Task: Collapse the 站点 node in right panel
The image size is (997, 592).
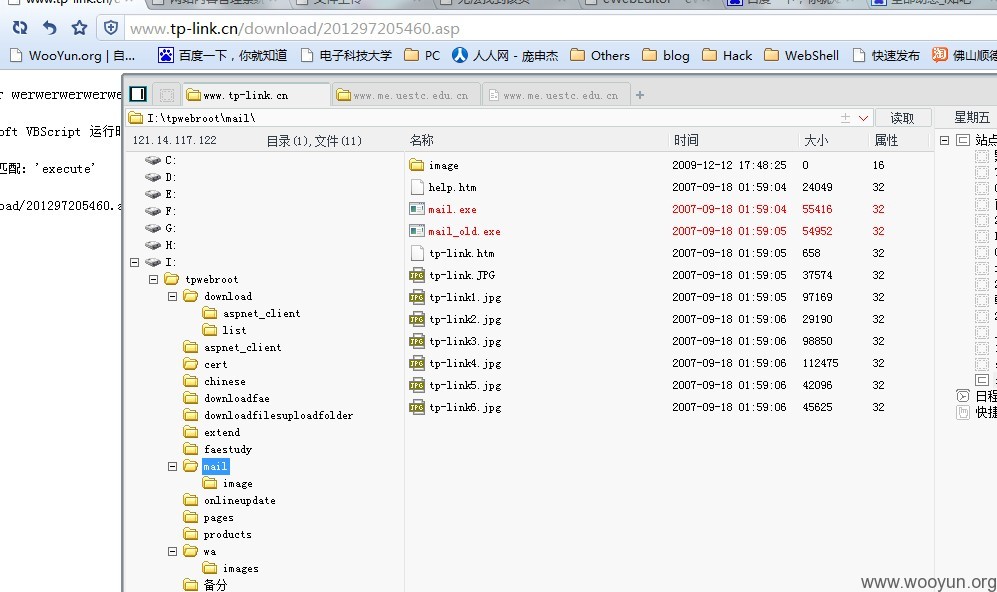Action: pos(945,140)
